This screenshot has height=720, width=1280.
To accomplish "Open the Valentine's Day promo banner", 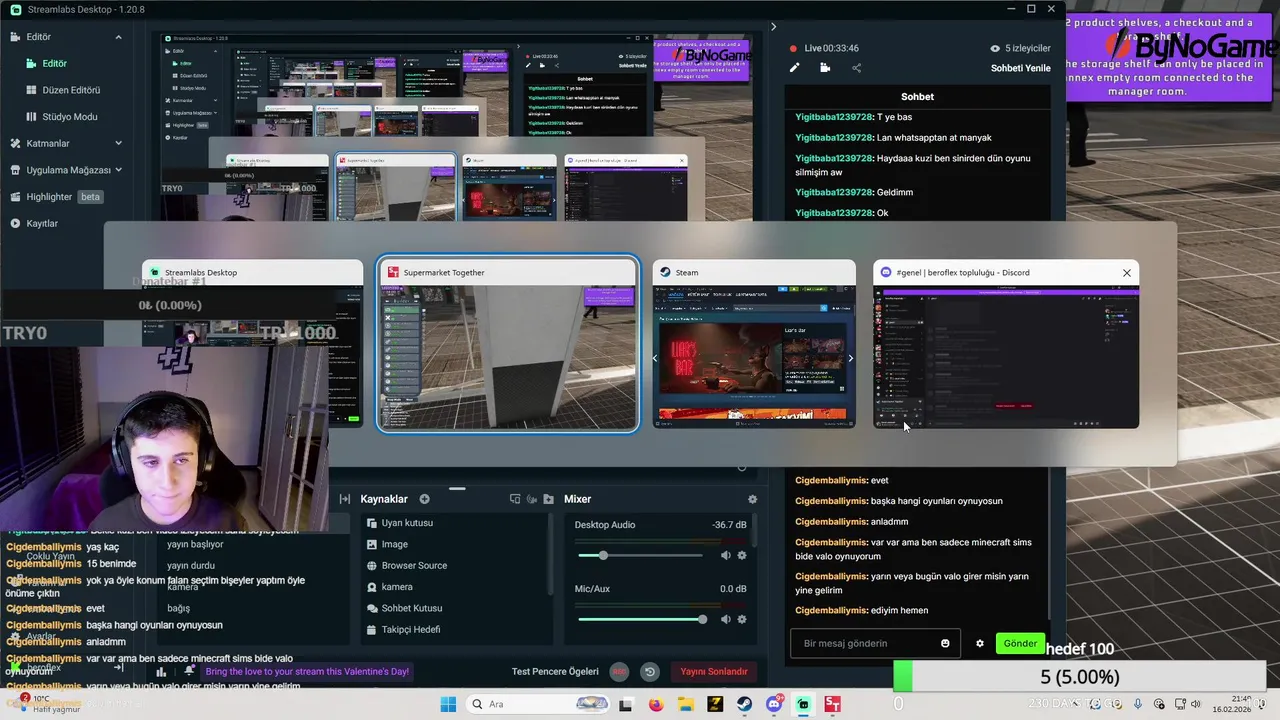I will [306, 672].
